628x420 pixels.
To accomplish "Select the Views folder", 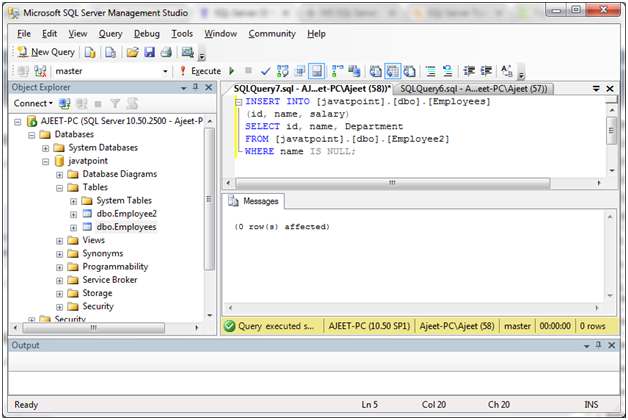I will click(x=93, y=240).
